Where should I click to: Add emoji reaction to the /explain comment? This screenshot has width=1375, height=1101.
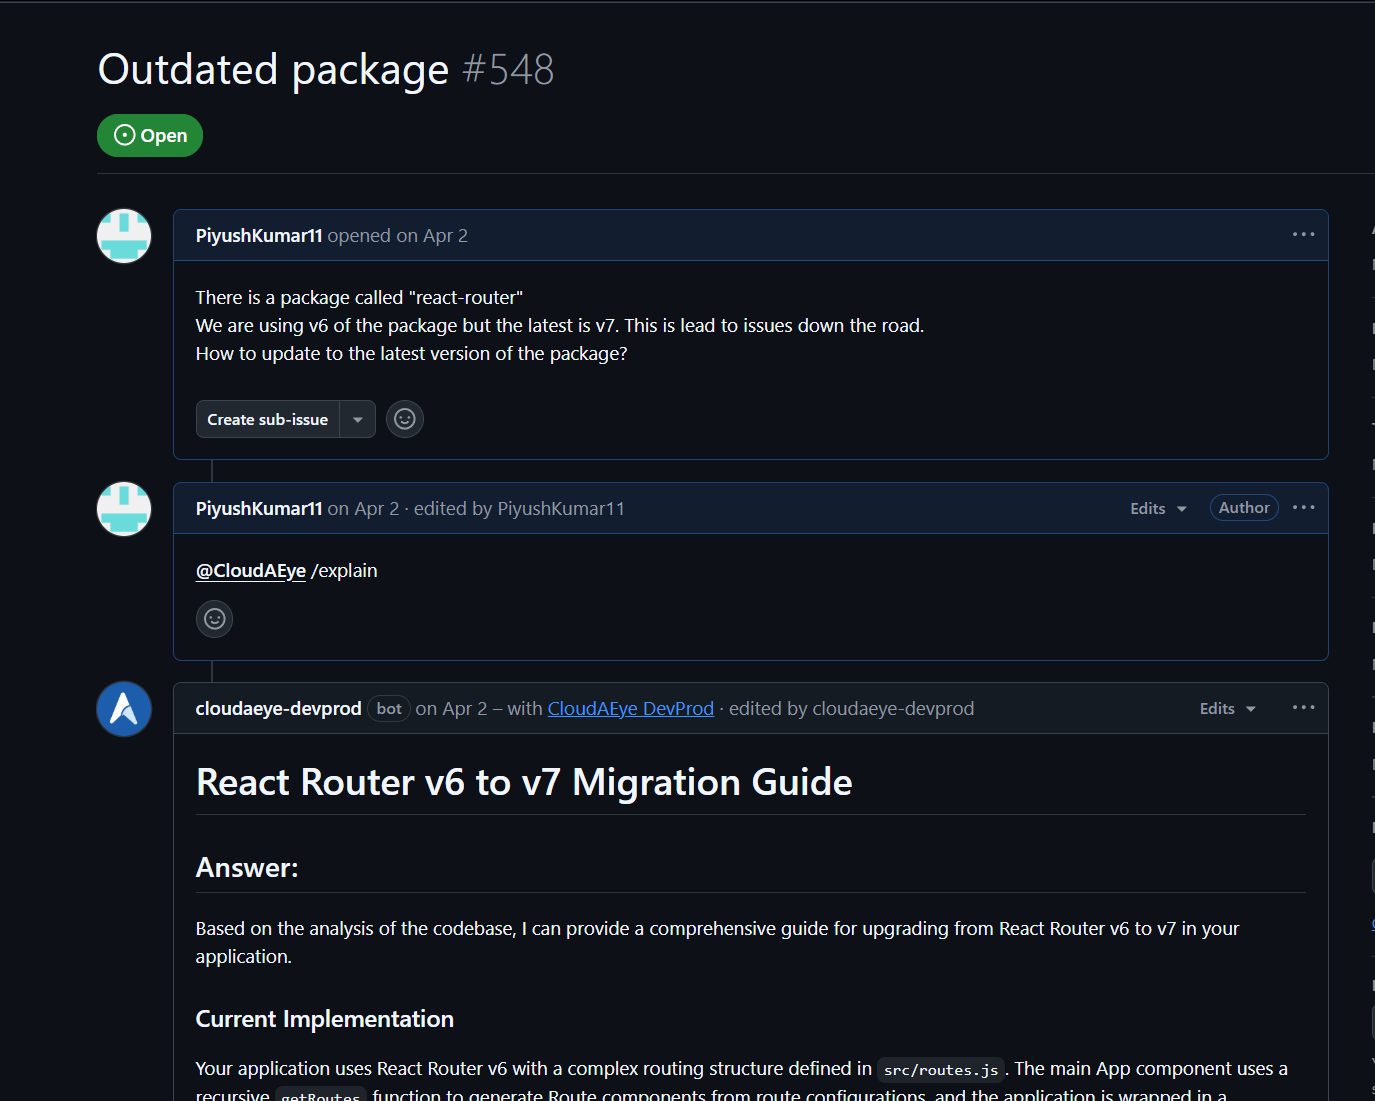coord(215,619)
